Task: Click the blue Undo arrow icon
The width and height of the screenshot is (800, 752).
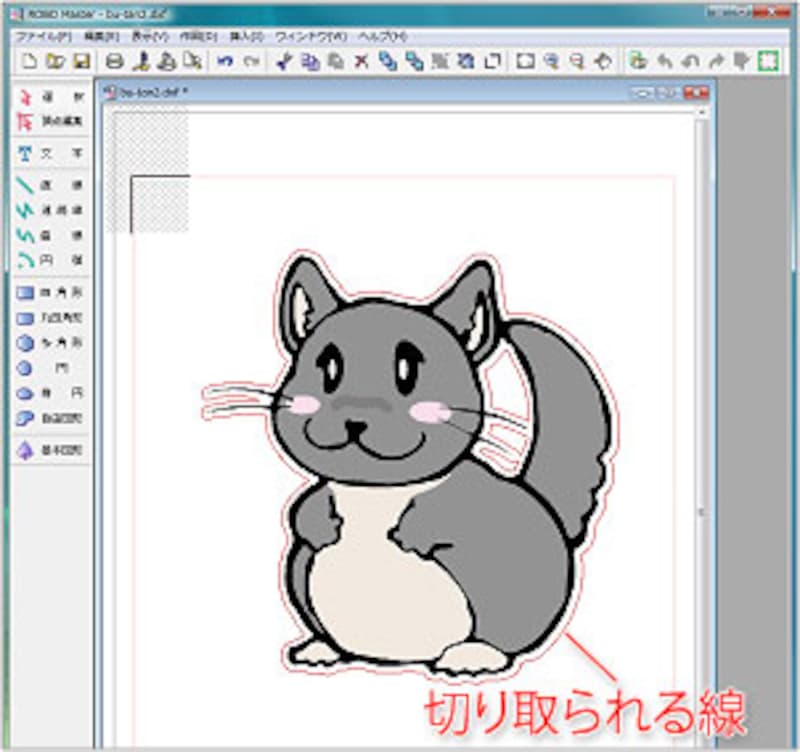Action: pos(225,61)
